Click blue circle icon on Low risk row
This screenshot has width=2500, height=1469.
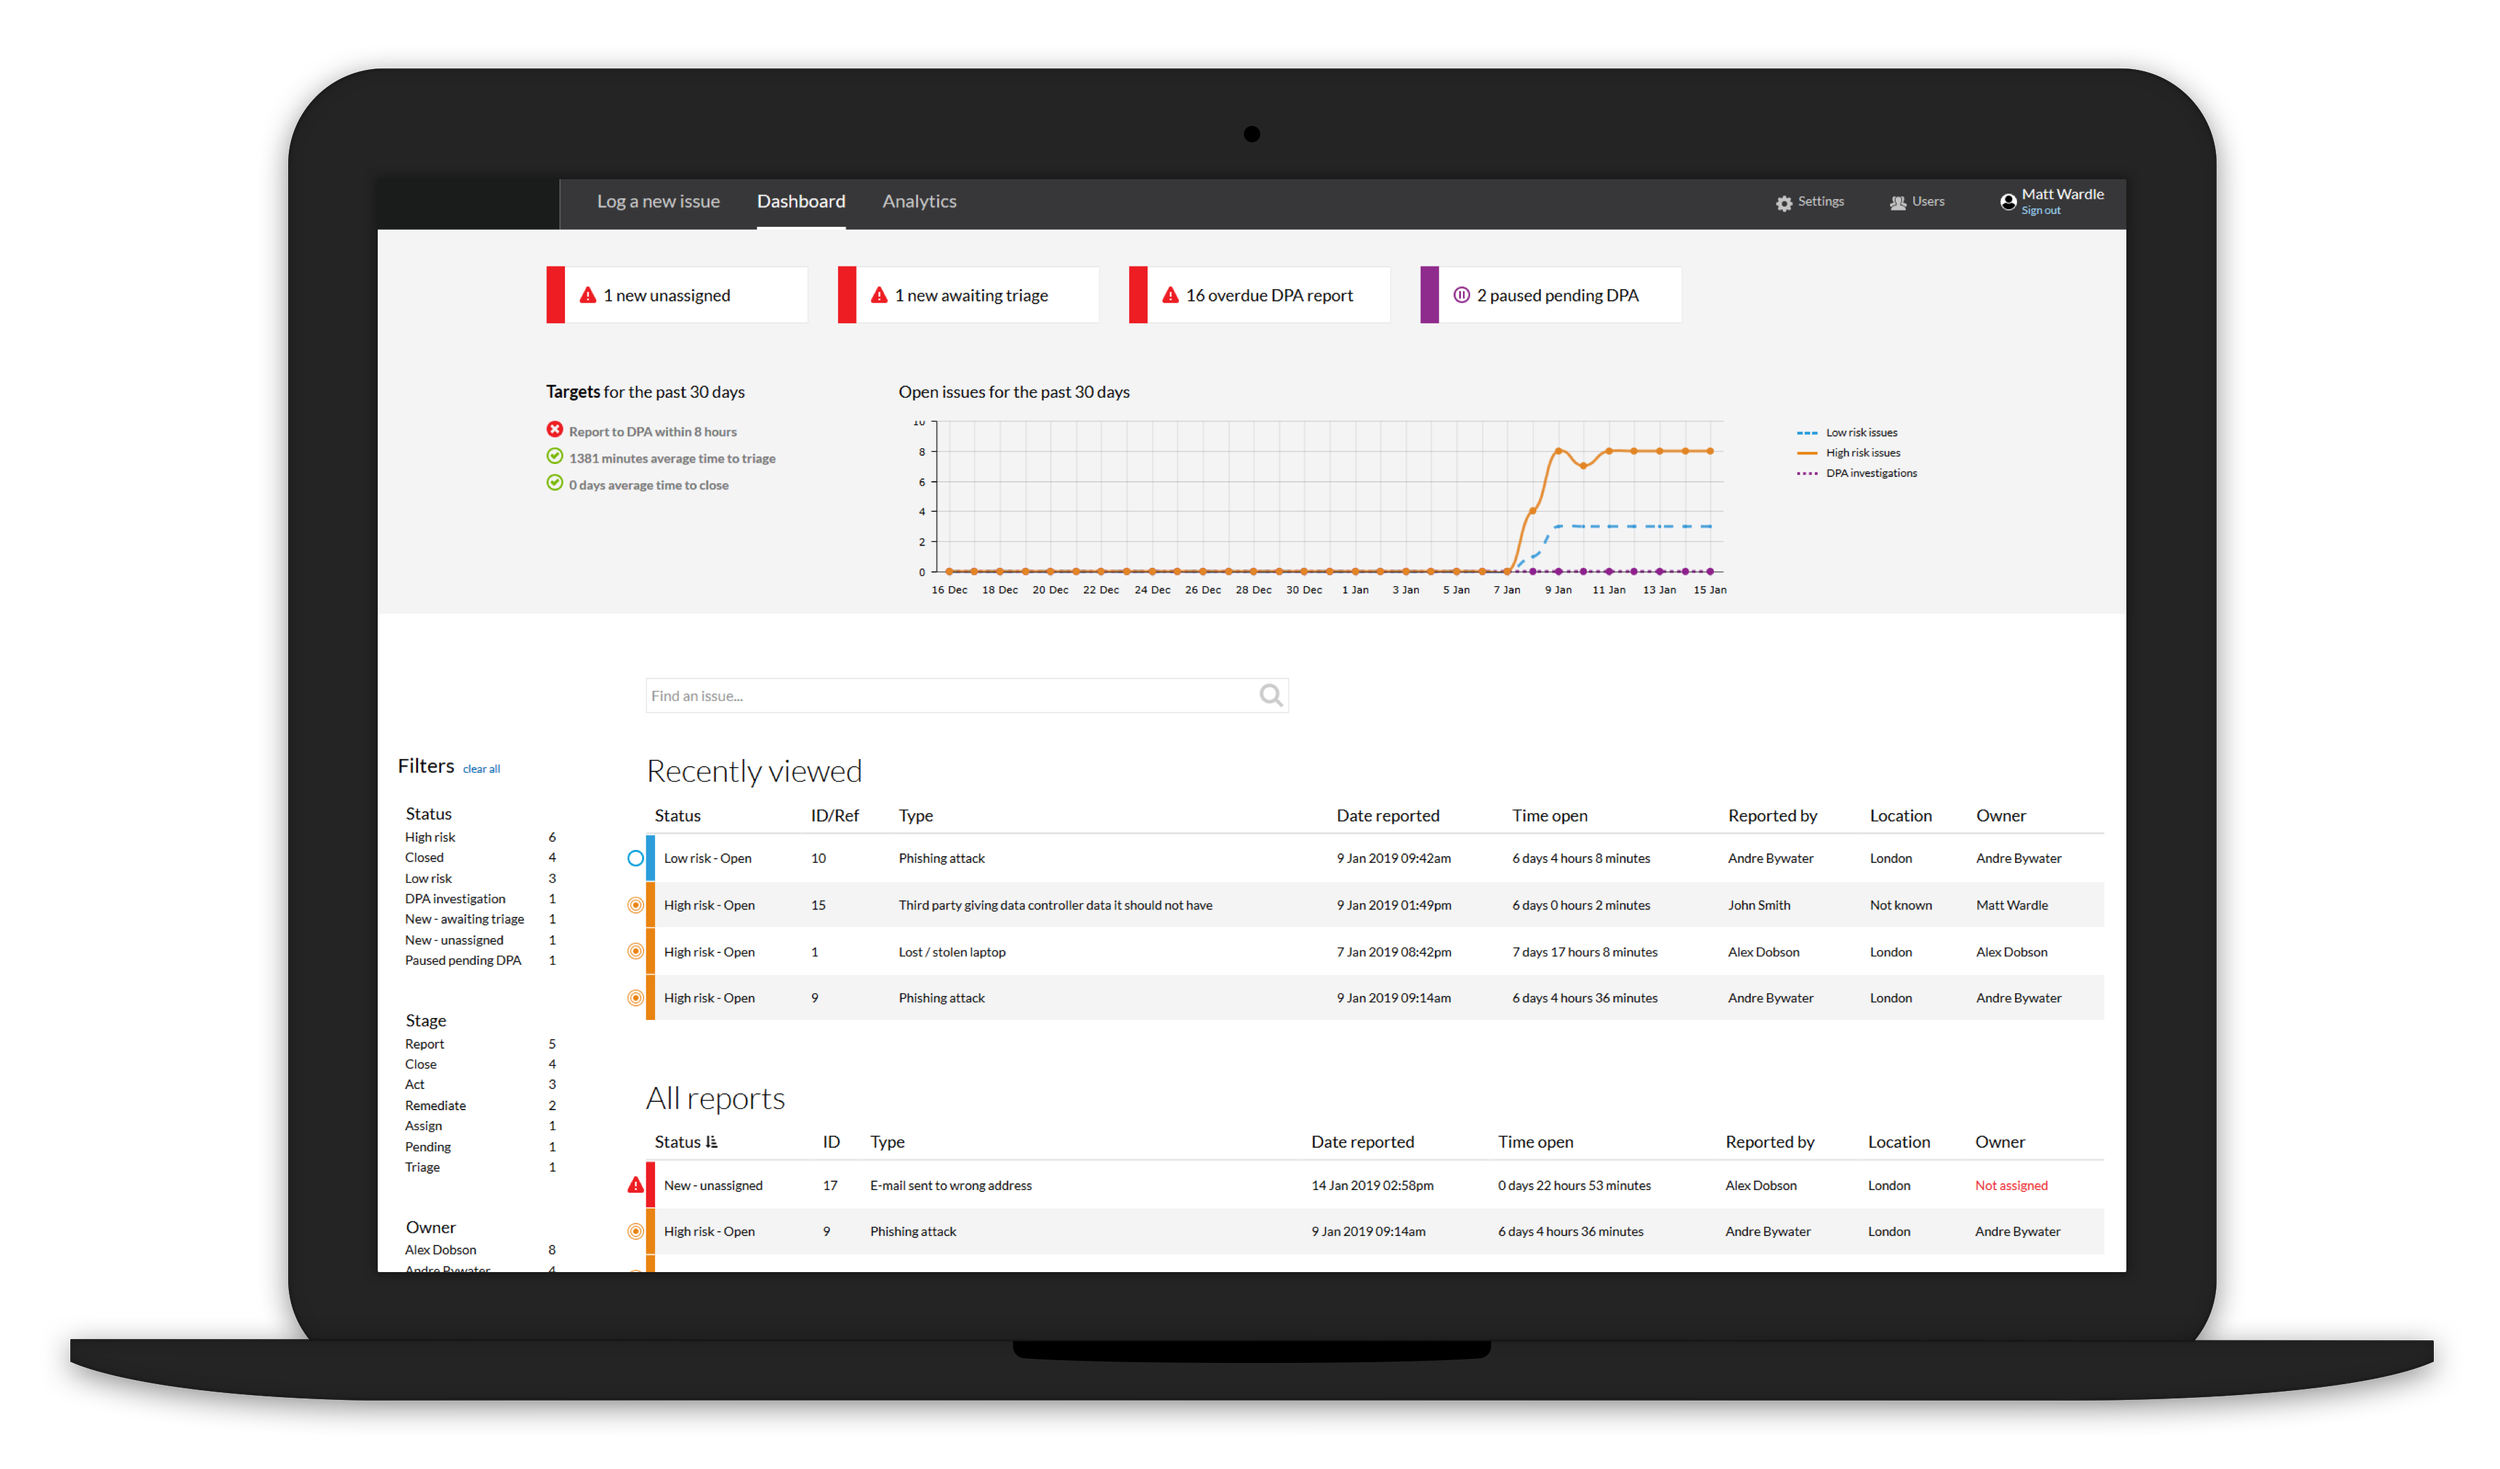point(635,858)
